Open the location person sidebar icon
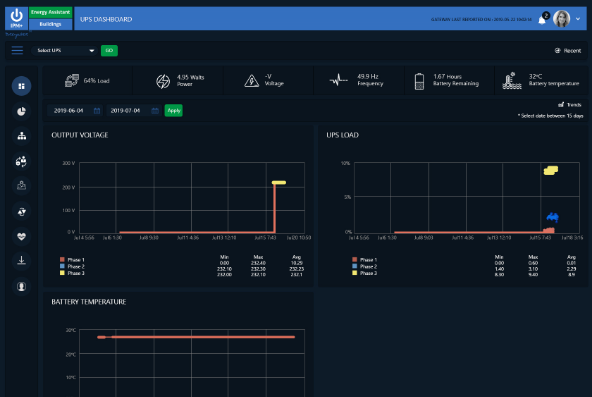This screenshot has width=592, height=397. [x=22, y=186]
